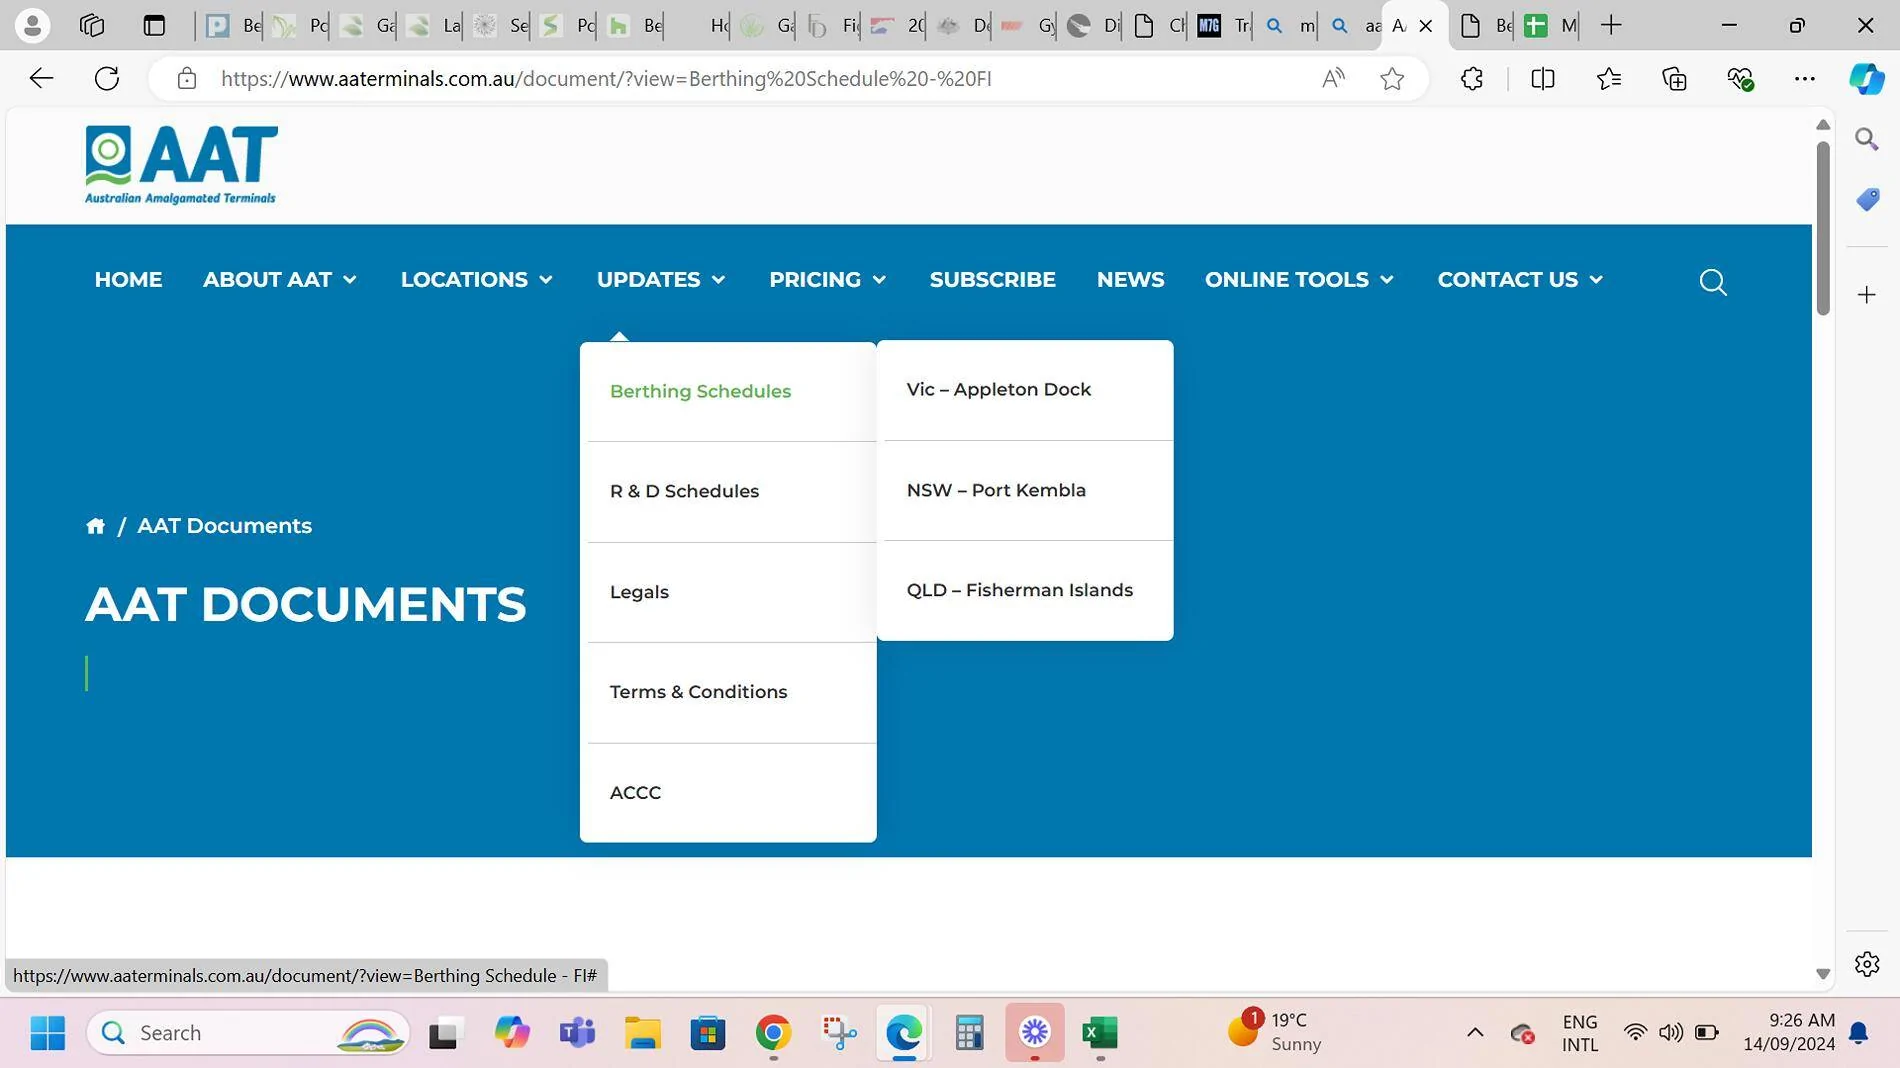This screenshot has width=1900, height=1068.
Task: Add page to favorites star icon
Action: [x=1392, y=79]
